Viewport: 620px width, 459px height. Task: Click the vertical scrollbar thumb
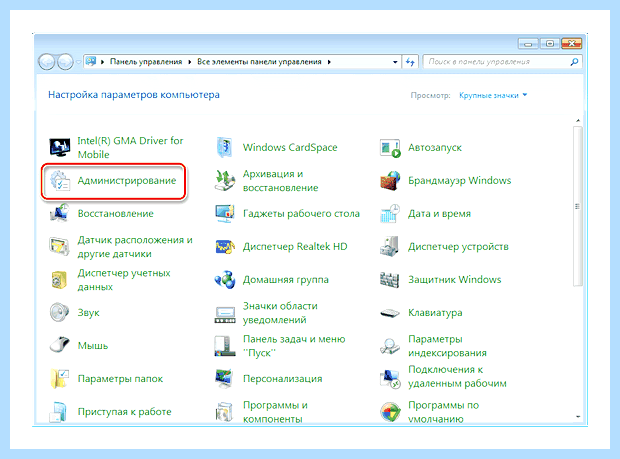coord(578,206)
